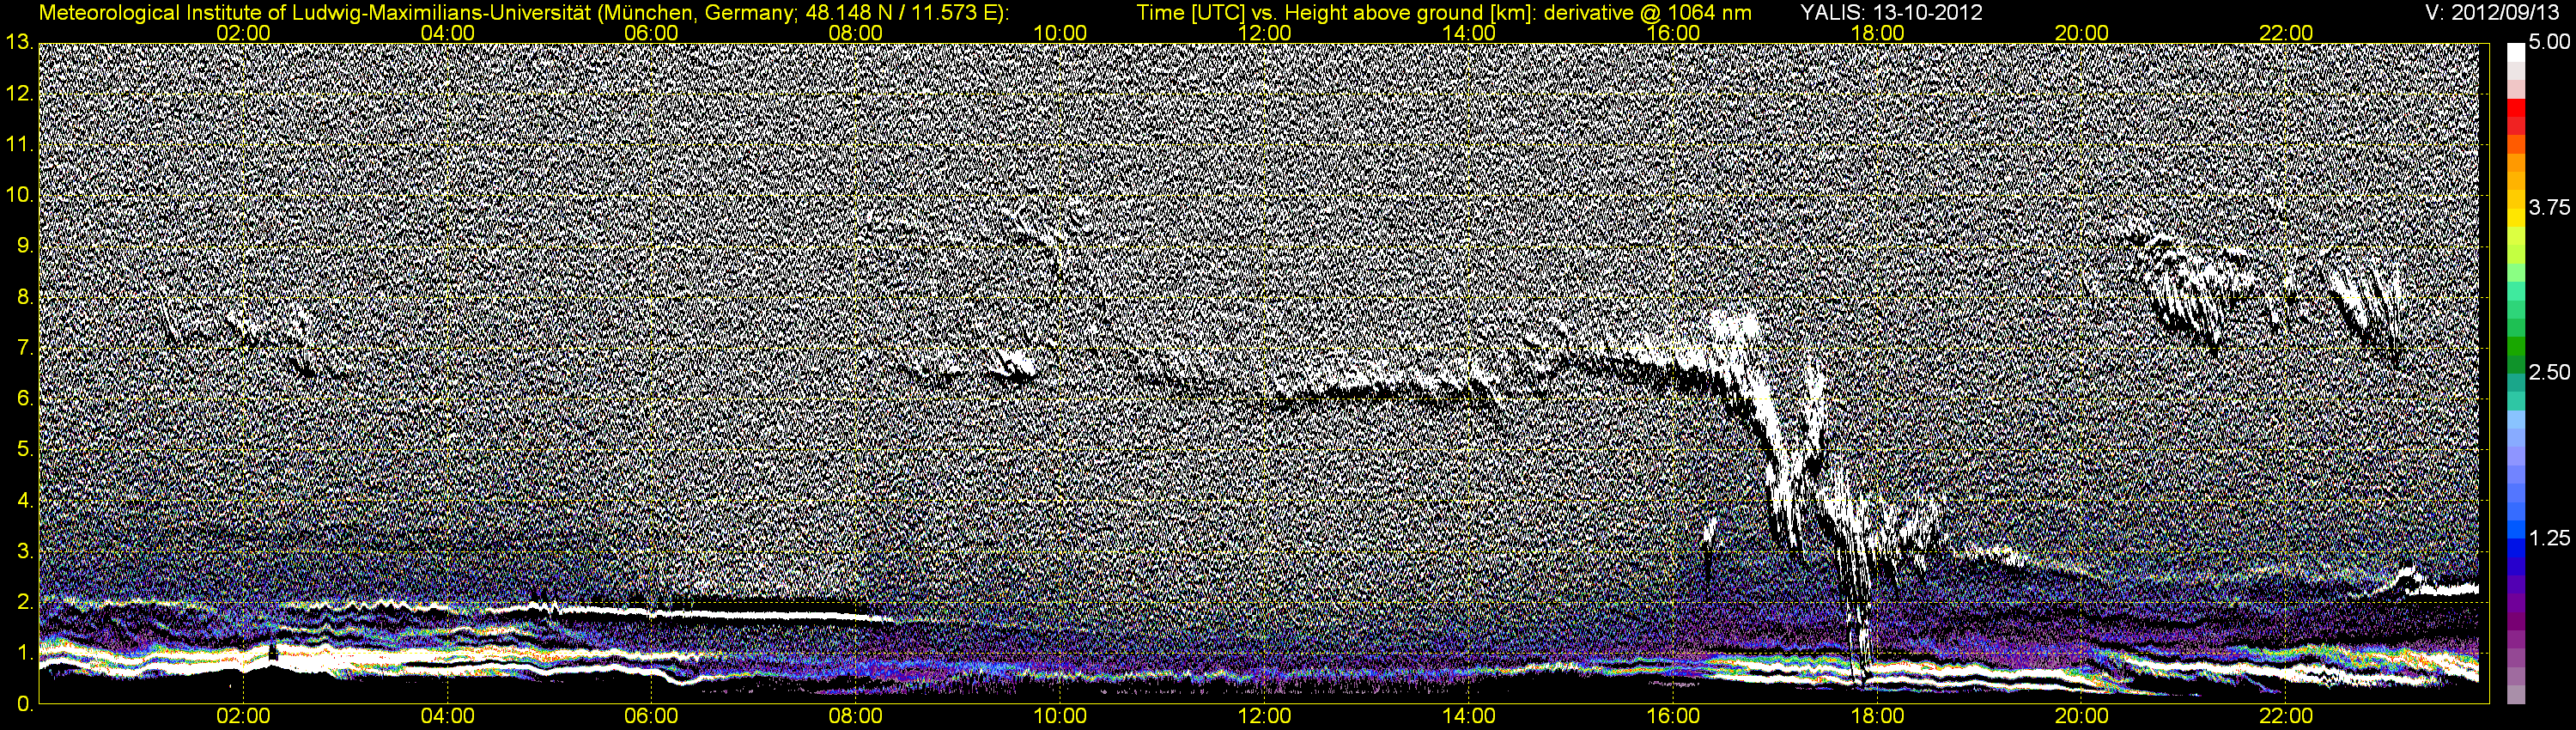Click the 'Time [UTC] vs. Height above ground' caption
2576x730 pixels.
tap(1444, 13)
